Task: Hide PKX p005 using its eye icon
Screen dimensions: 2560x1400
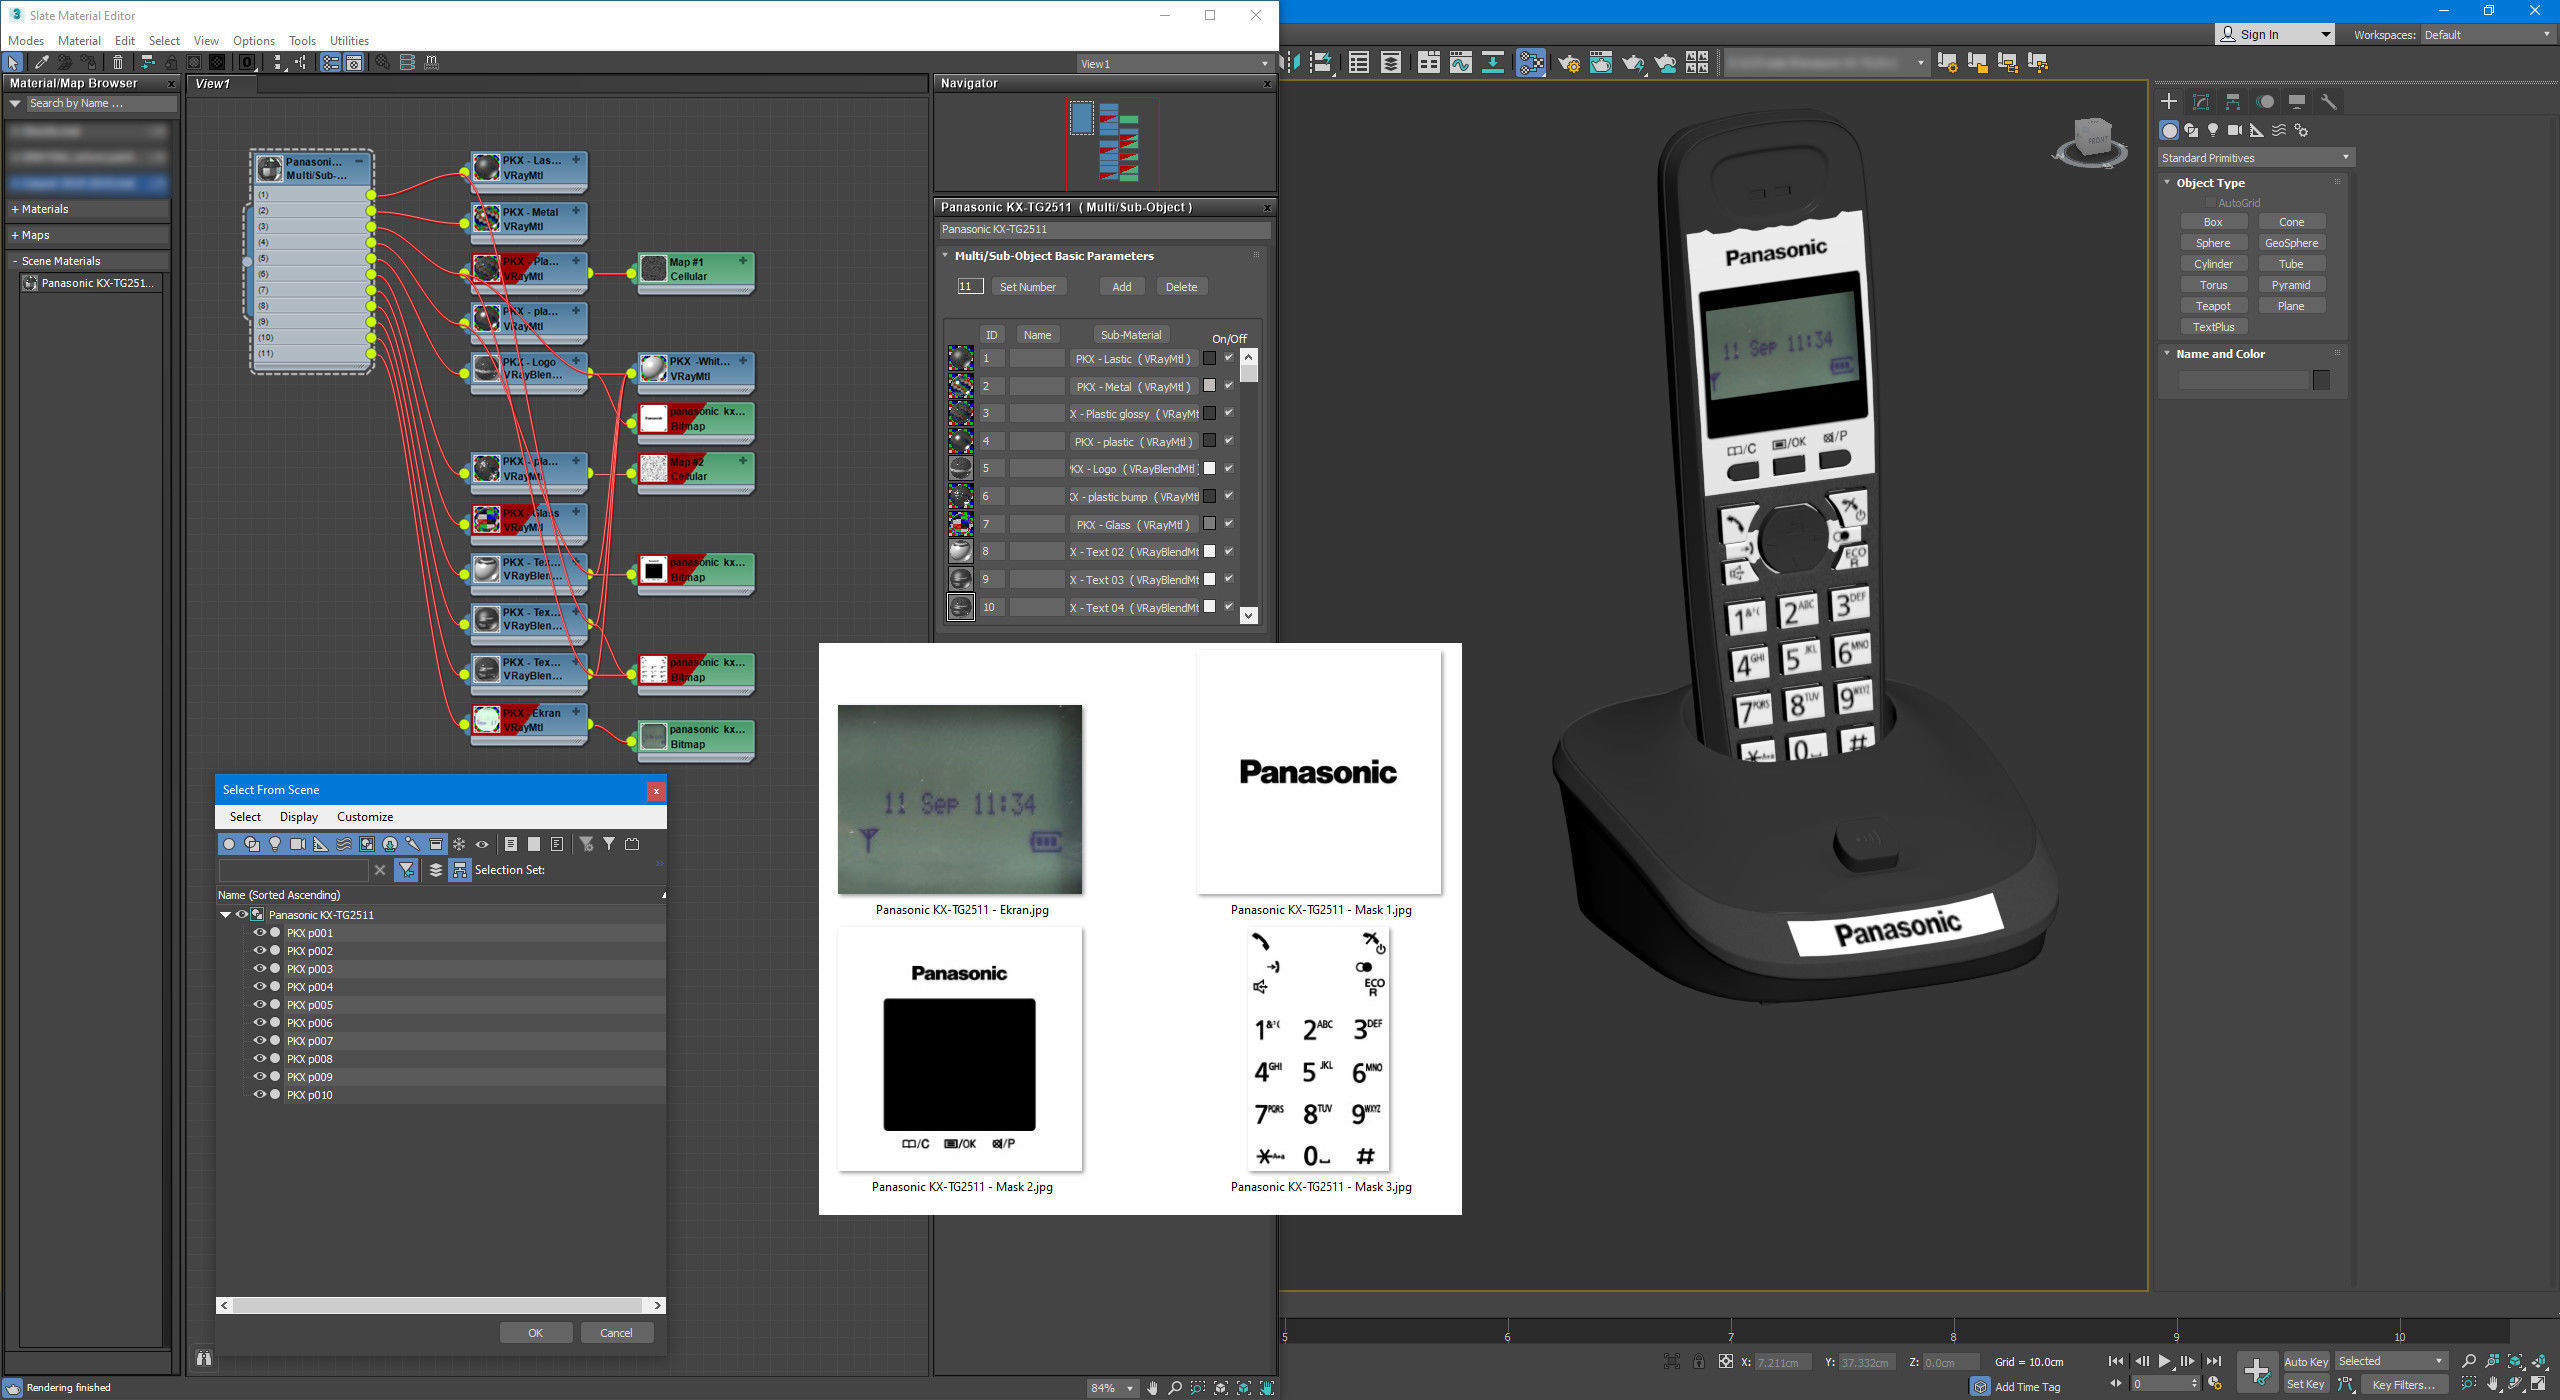Action: coord(259,1004)
